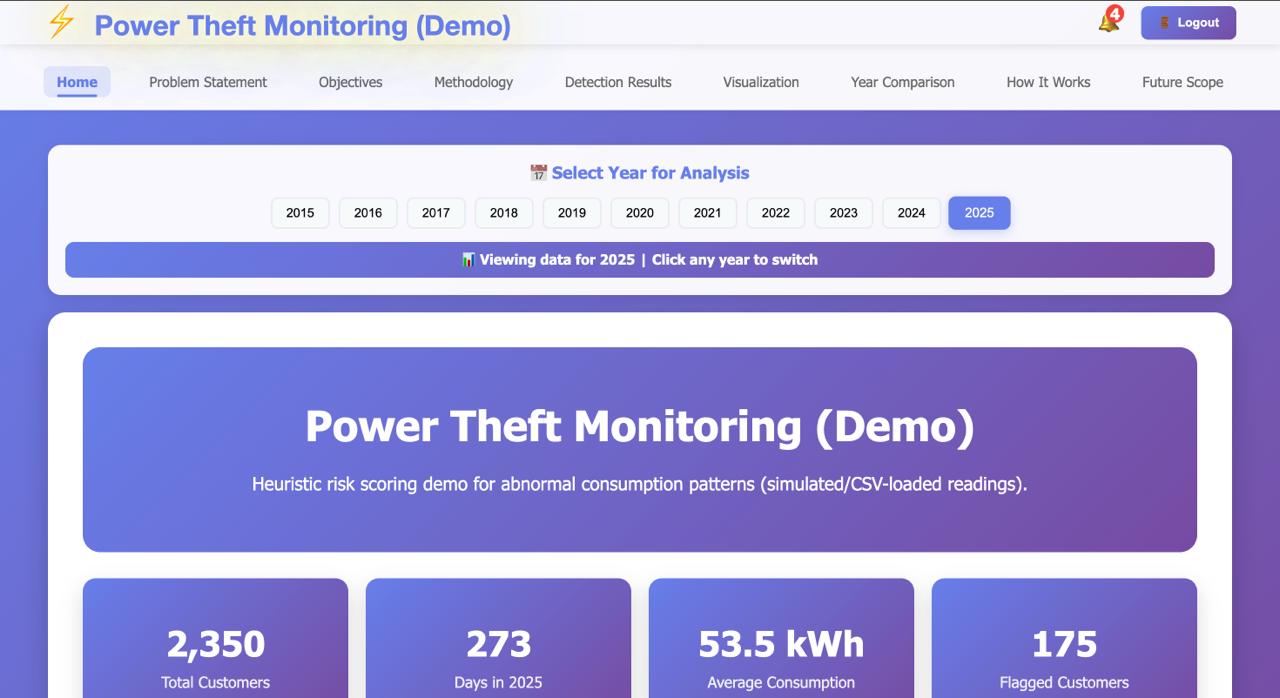The height and width of the screenshot is (698, 1280).
Task: Switch analysis to year 2019
Action: tap(572, 213)
